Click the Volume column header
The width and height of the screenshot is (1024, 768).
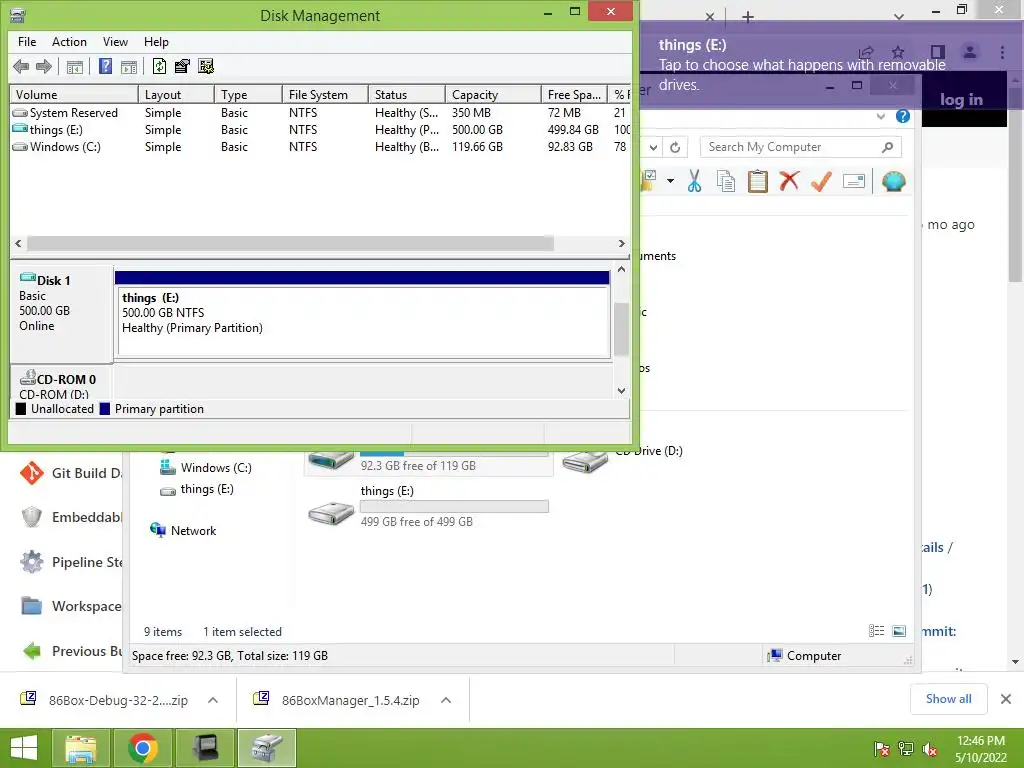[x=73, y=95]
